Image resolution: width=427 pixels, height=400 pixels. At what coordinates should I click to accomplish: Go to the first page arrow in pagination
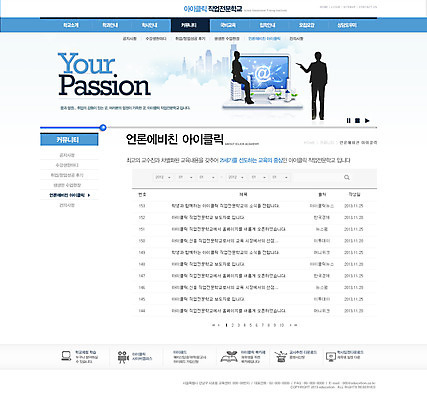pos(213,325)
